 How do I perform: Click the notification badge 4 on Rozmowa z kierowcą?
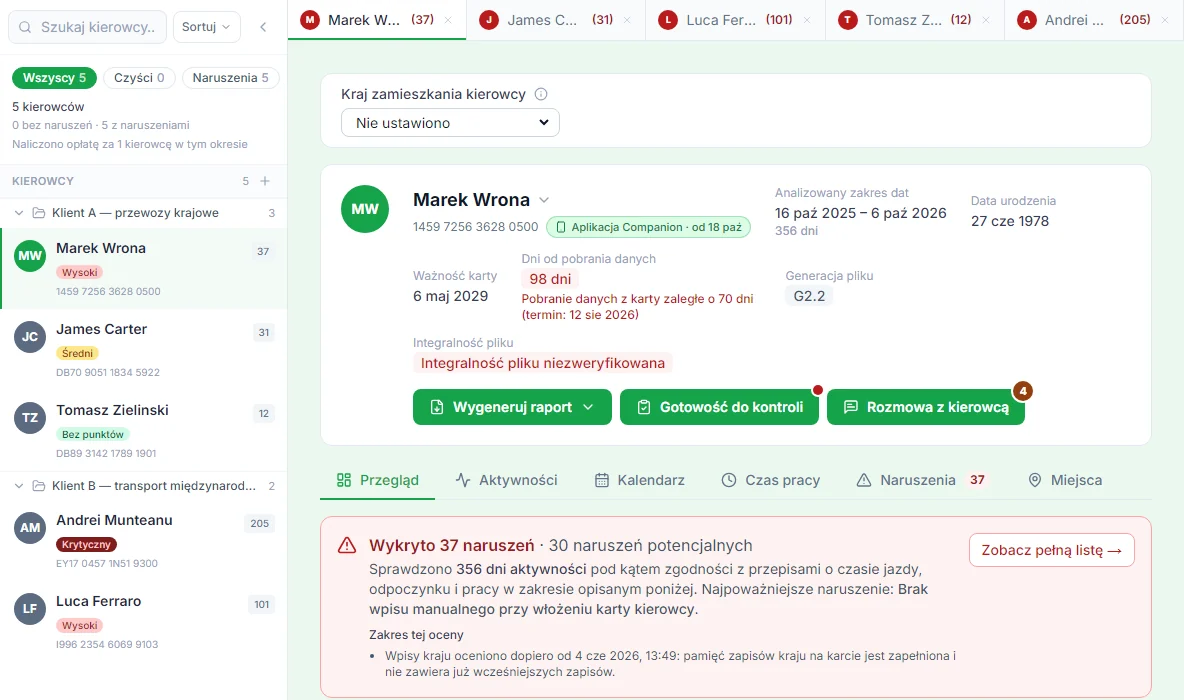tap(1022, 390)
